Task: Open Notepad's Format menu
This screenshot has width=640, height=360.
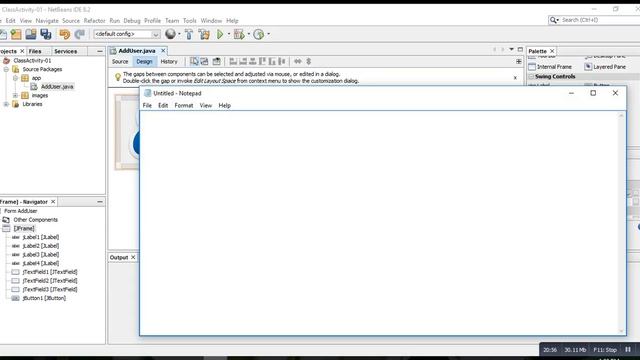Action: point(184,105)
